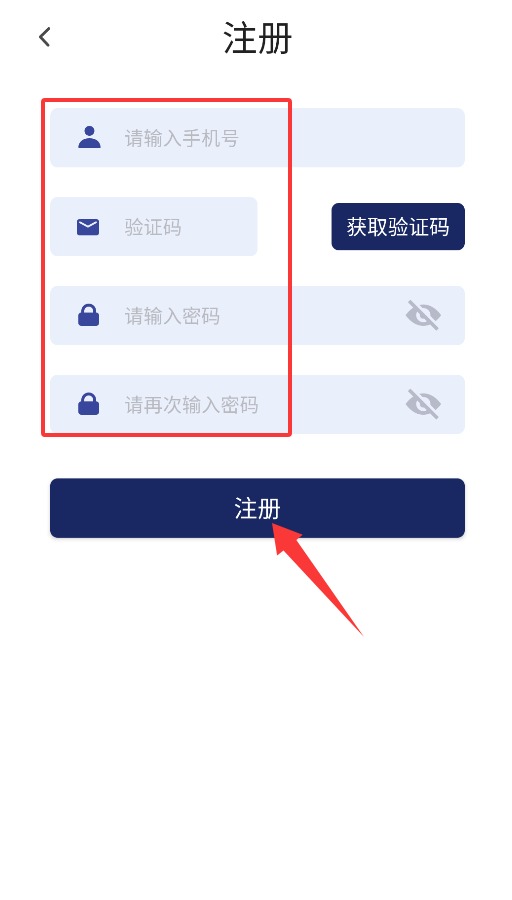Click the 注册 page title at top
This screenshot has height=900, width=512.
[258, 38]
